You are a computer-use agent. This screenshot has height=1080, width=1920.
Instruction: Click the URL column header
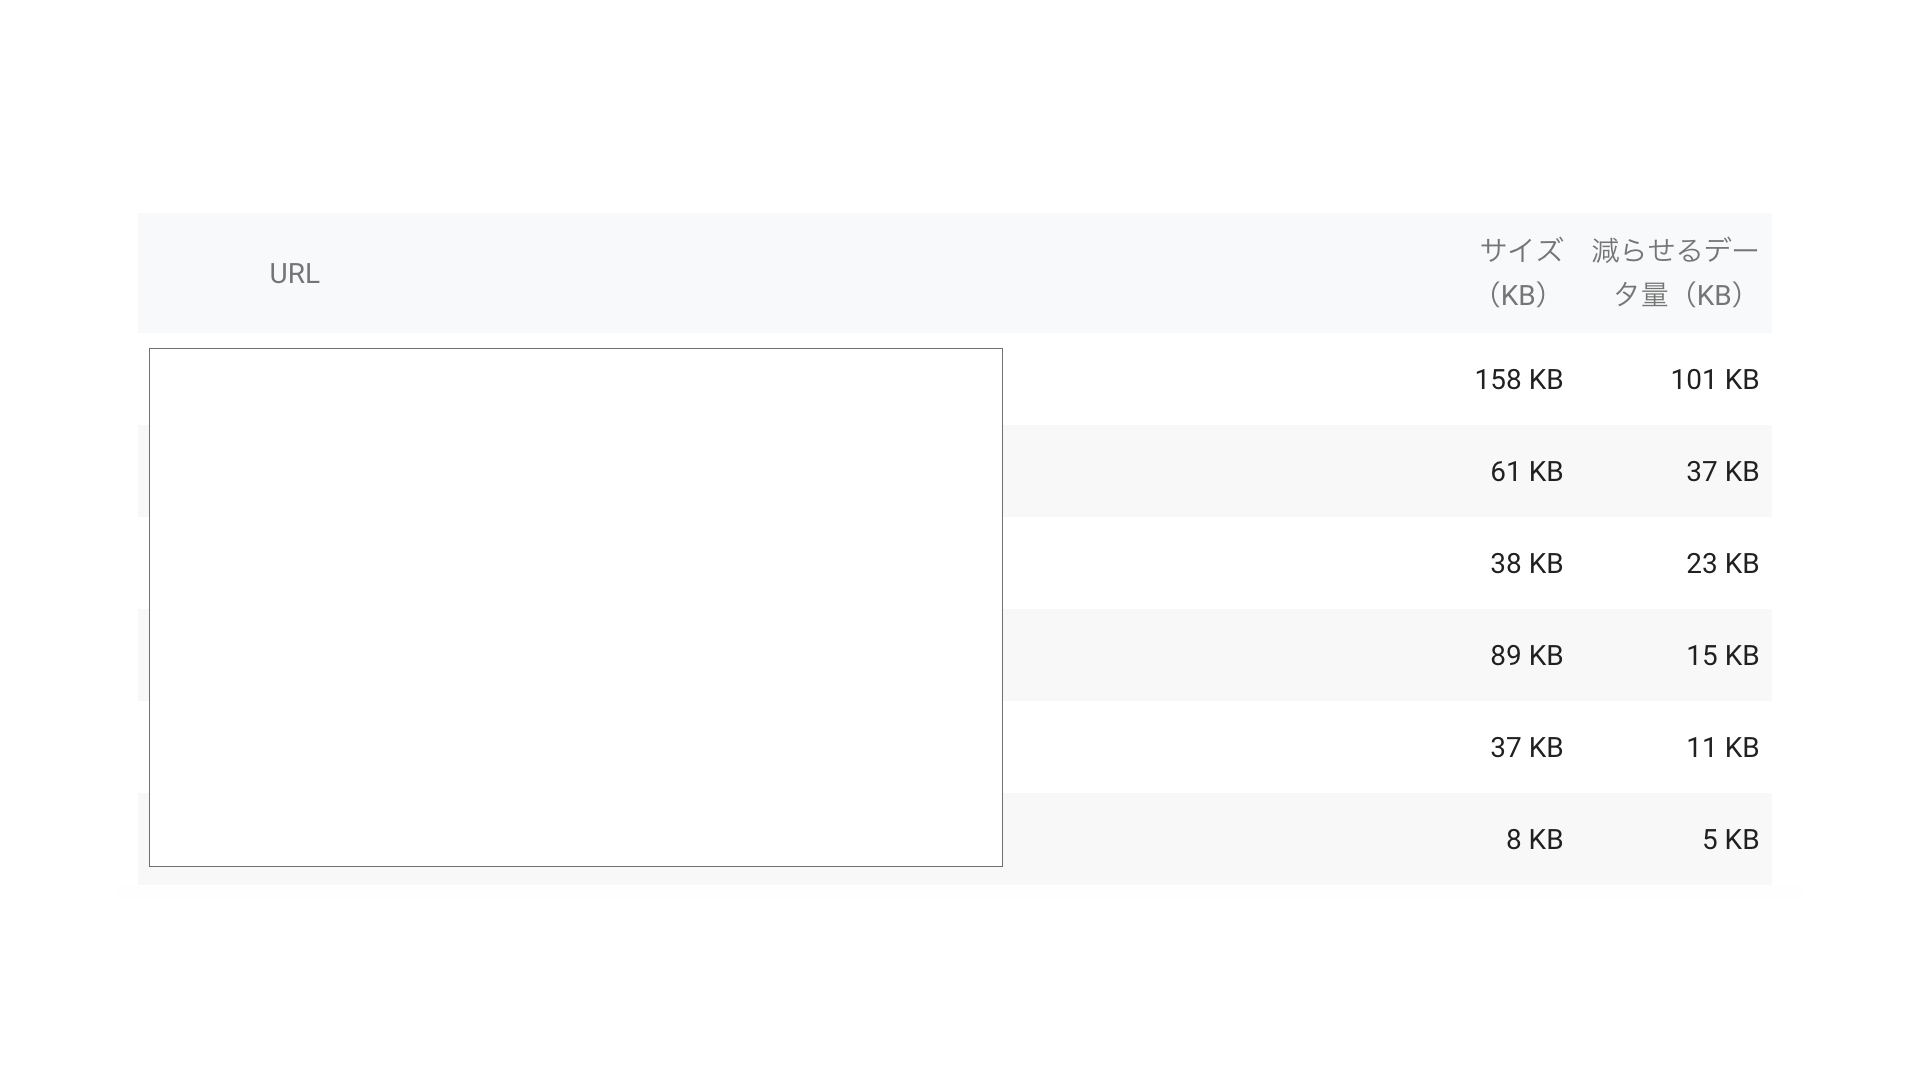[294, 273]
